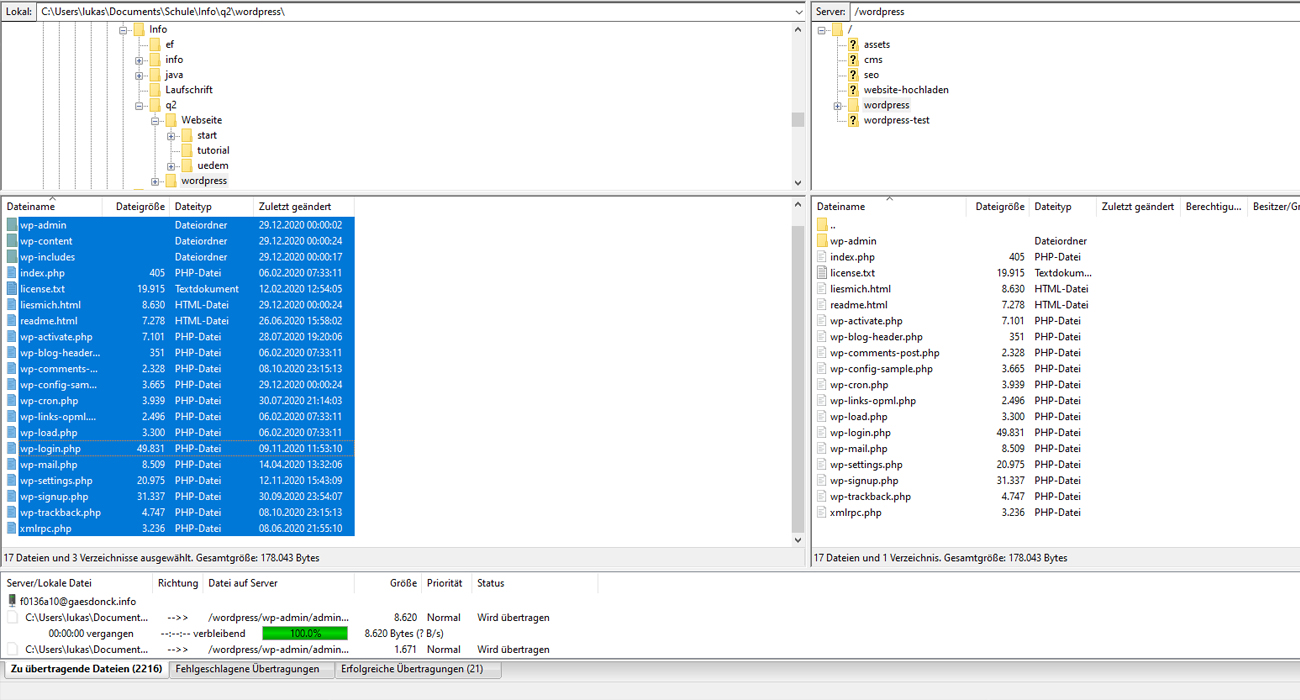Switch to the Fehlgeschlagene Übertragungen tab

click(247, 669)
